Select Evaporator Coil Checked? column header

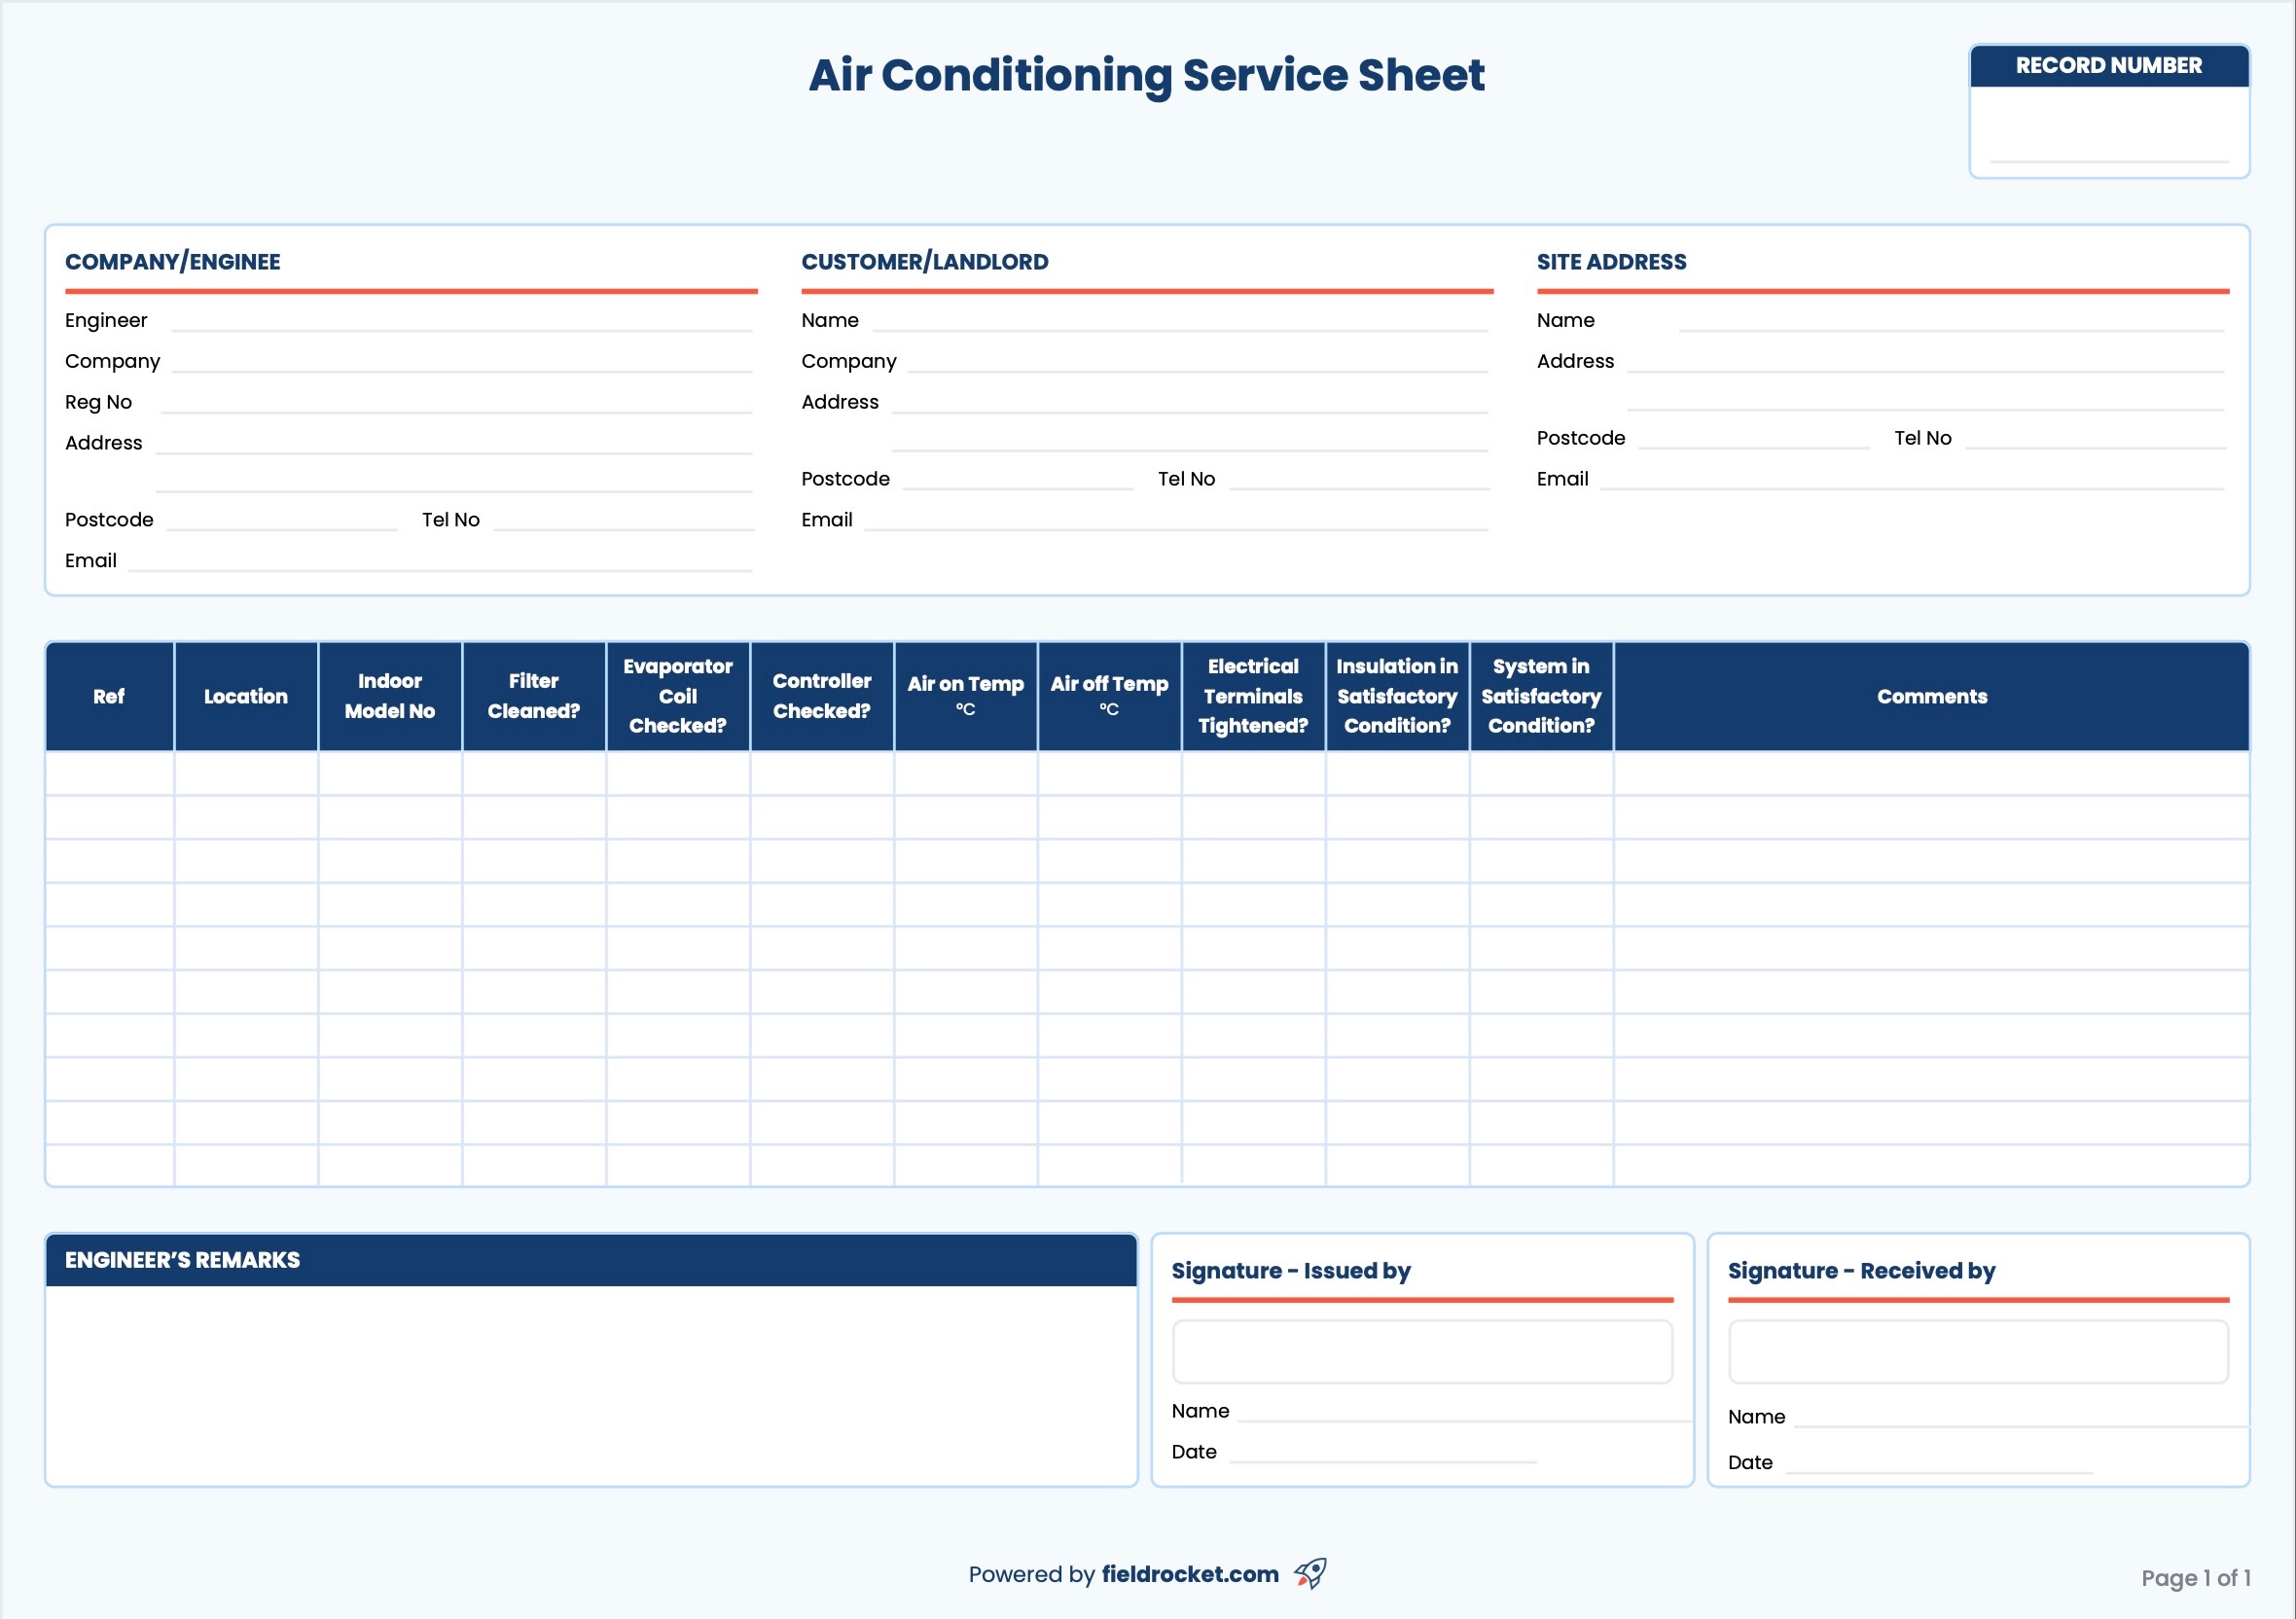click(x=677, y=696)
